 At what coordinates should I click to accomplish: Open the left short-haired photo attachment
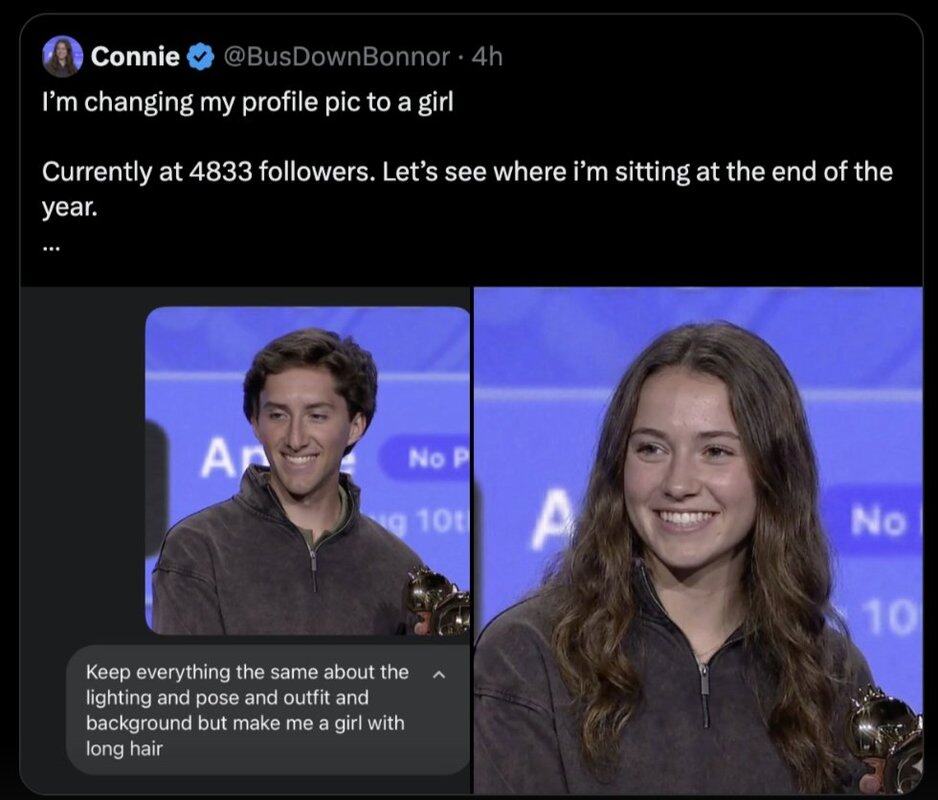click(307, 470)
